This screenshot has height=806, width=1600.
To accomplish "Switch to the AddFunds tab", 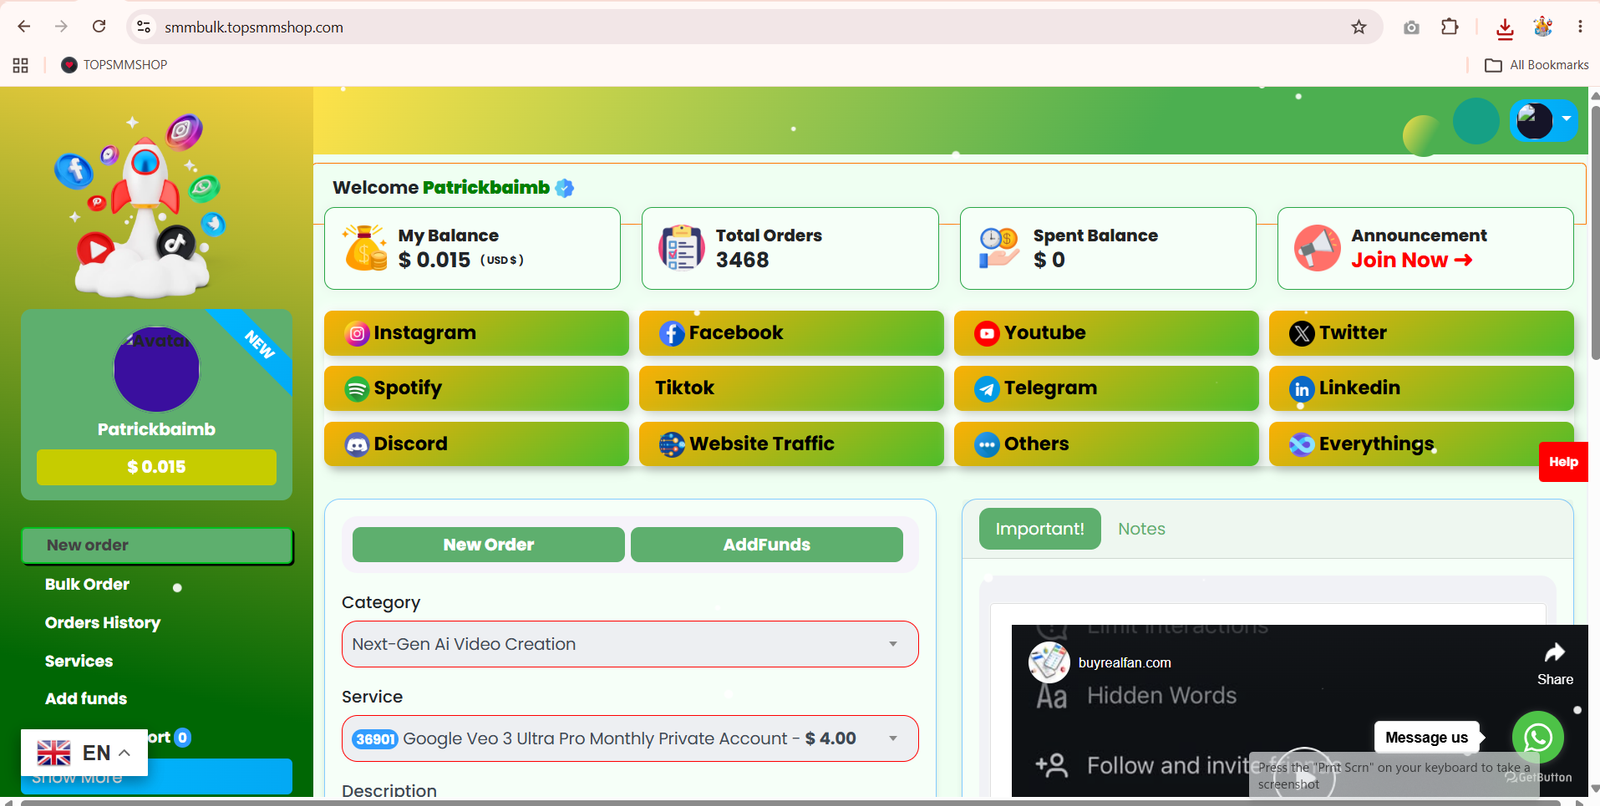I will click(767, 545).
